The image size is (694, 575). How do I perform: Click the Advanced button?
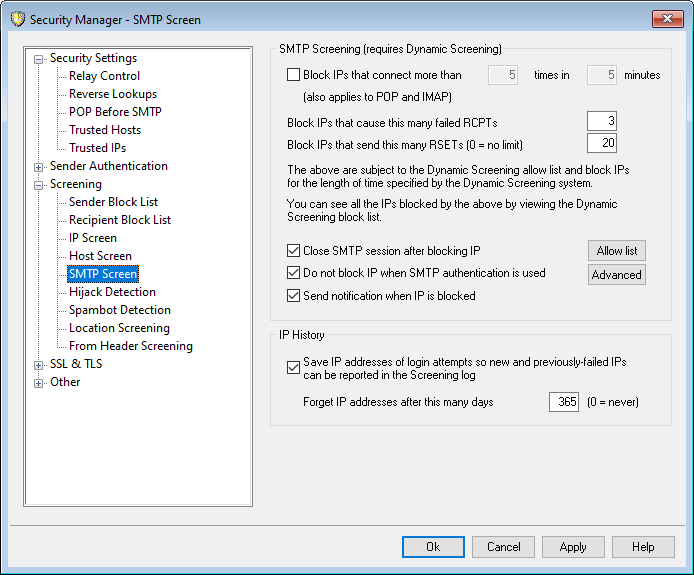point(616,275)
